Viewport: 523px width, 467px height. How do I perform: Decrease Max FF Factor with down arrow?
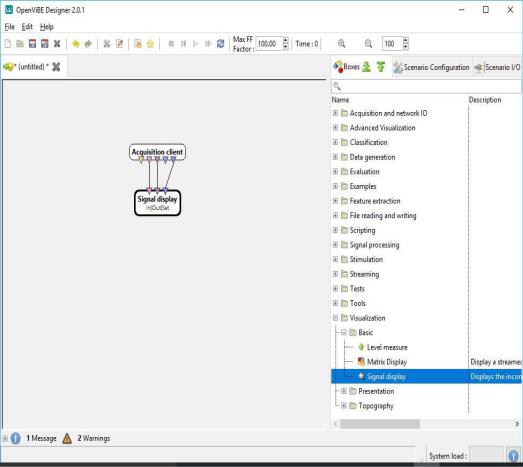(286, 47)
